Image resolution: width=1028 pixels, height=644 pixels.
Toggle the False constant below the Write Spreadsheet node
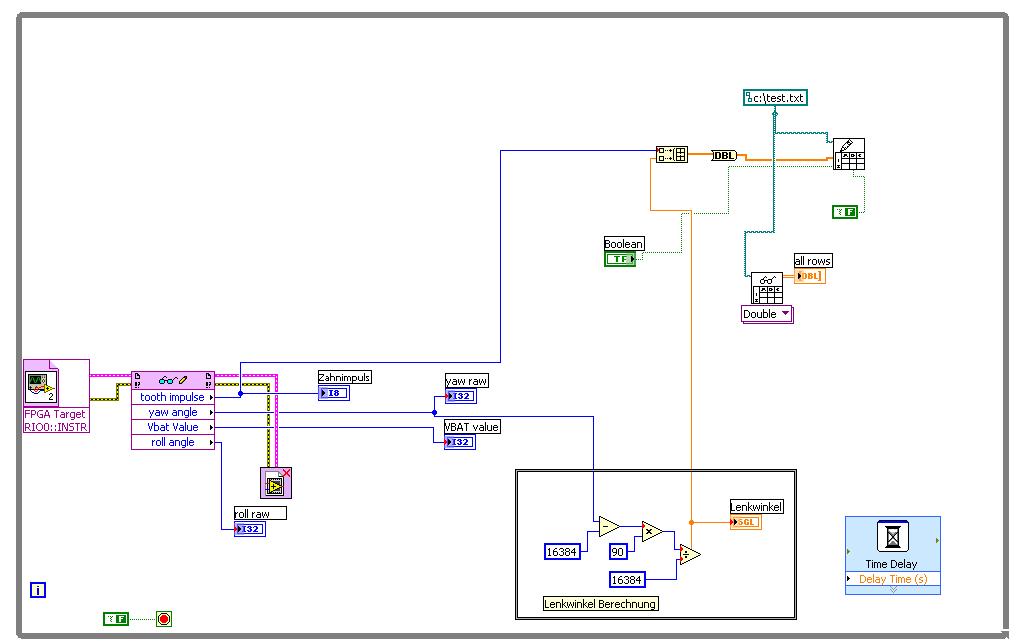pos(845,212)
